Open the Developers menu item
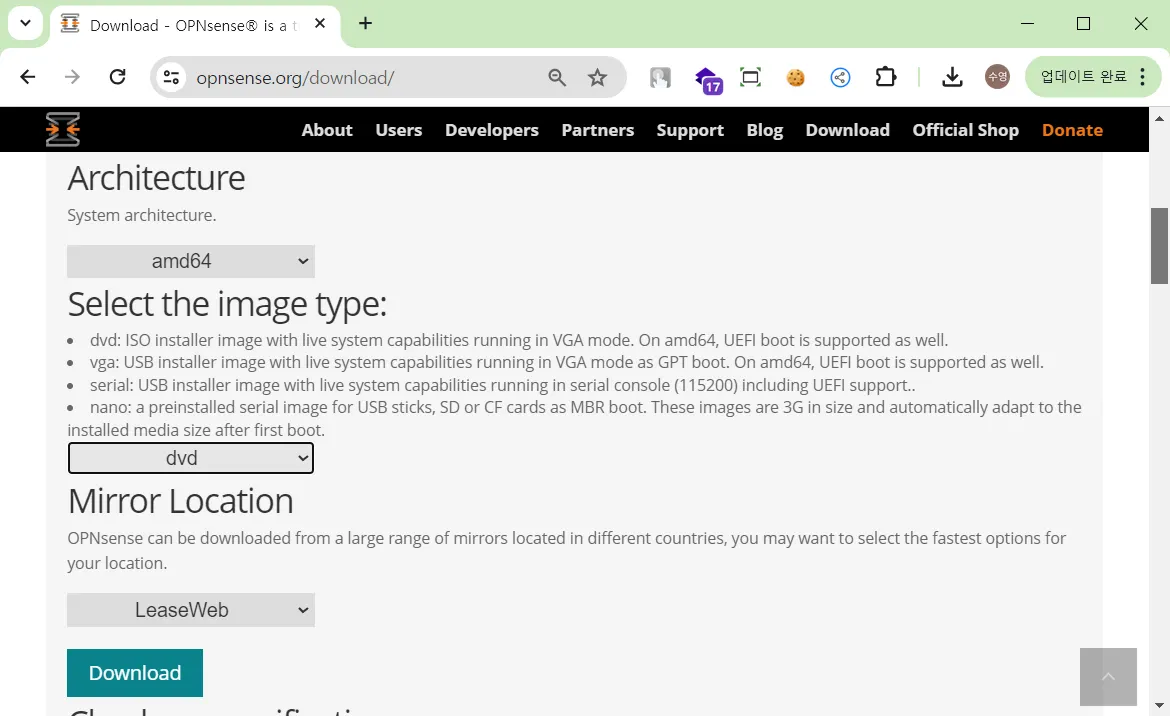The height and width of the screenshot is (716, 1170). click(492, 130)
